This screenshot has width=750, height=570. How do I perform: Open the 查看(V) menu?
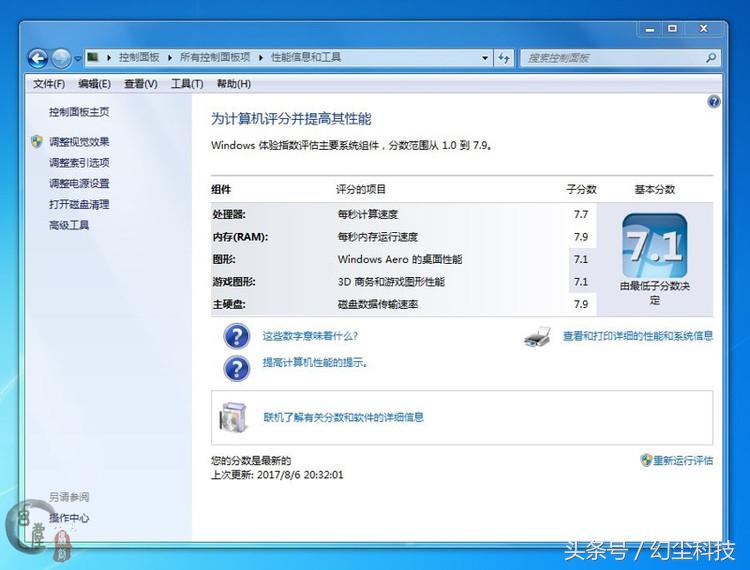pos(141,84)
